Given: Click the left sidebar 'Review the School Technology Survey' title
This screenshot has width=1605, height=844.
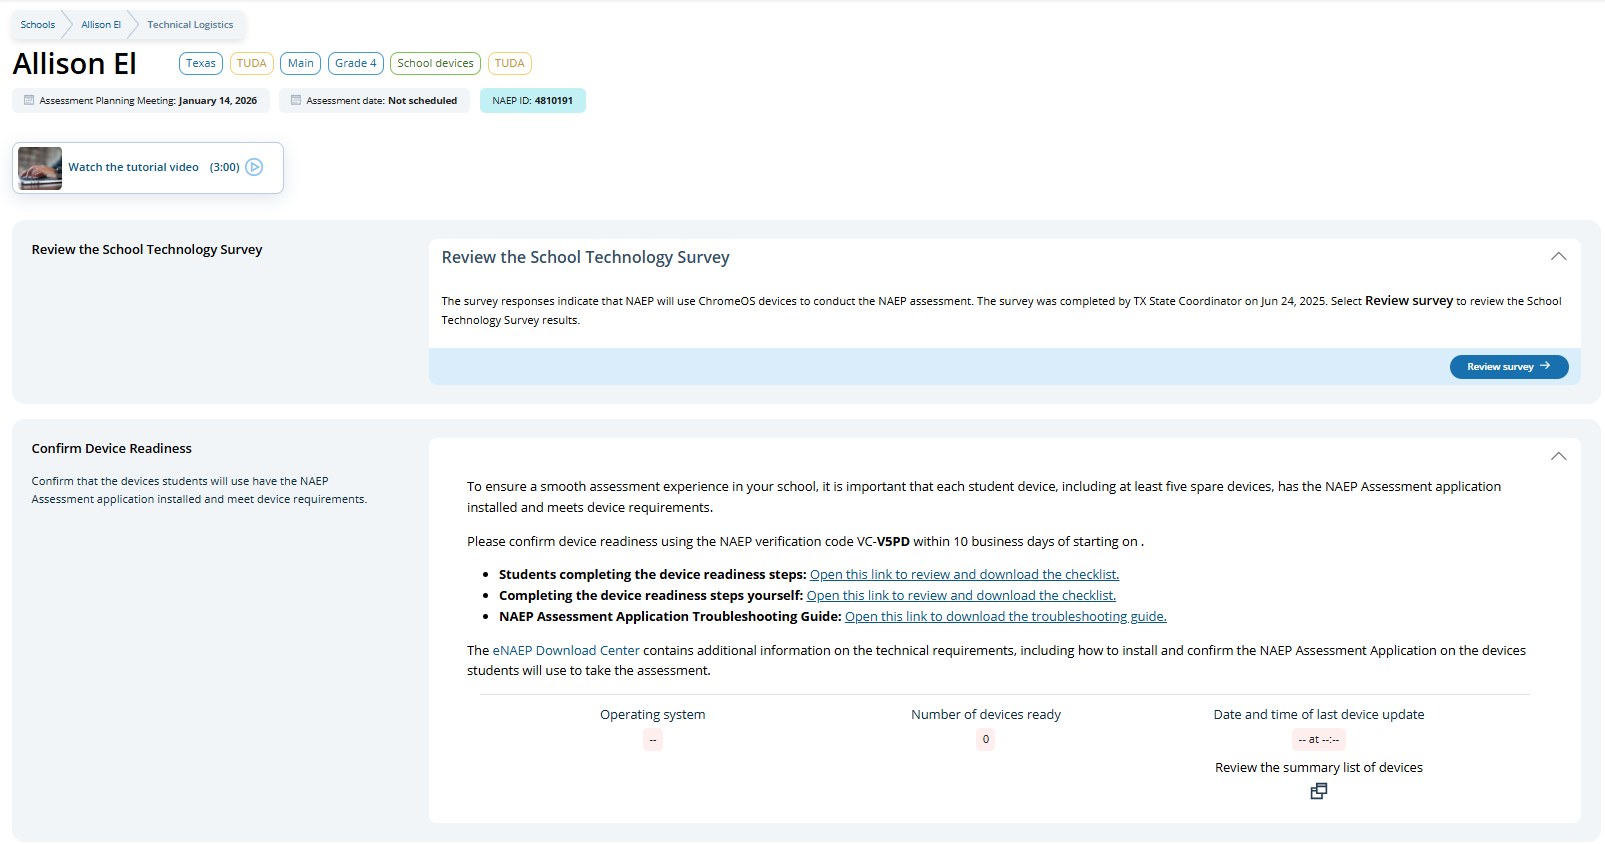Looking at the screenshot, I should 147,250.
